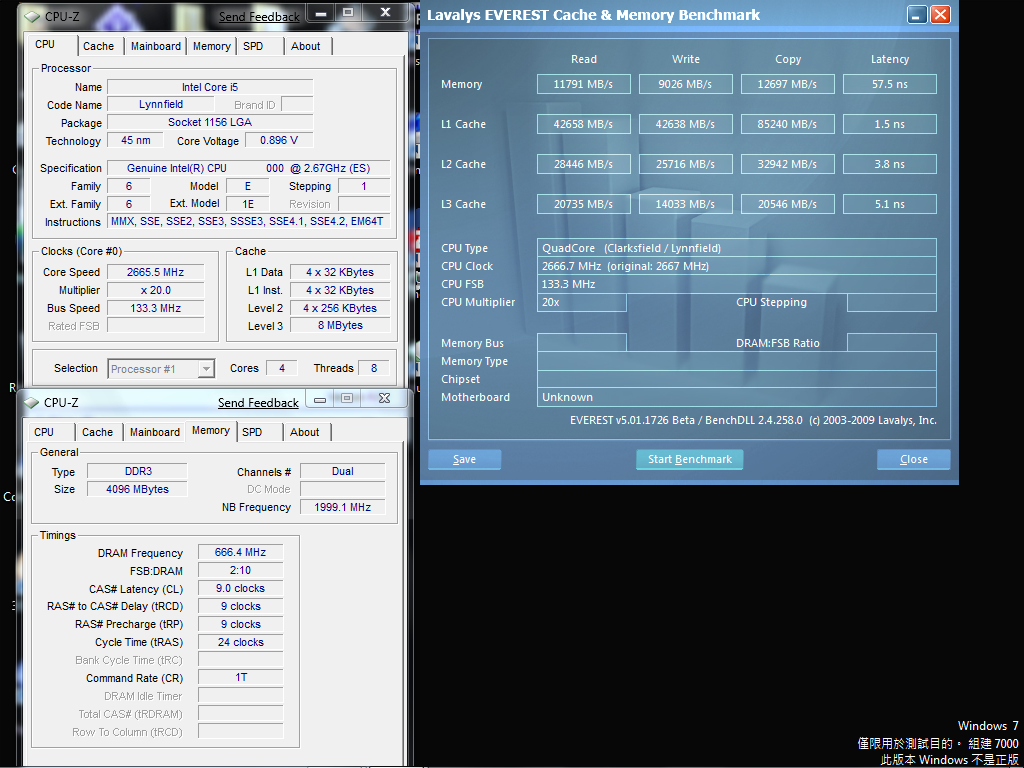Click L3 Cache Latency value 5.1 ns

889,204
